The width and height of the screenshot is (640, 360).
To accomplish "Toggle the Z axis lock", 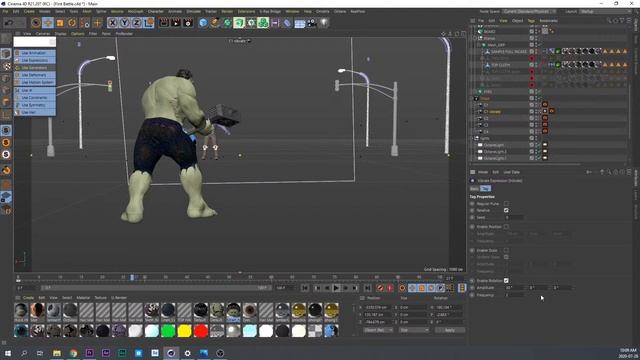I will (137, 23).
